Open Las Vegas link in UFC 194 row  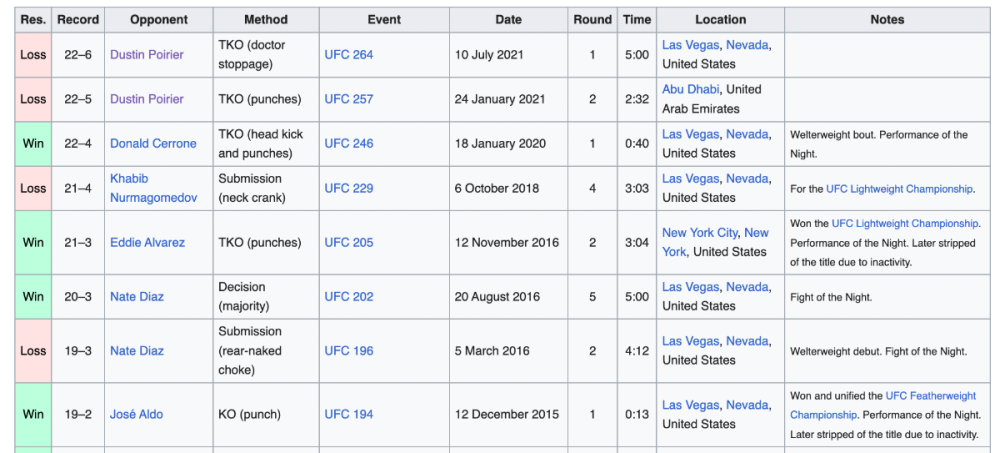(x=691, y=405)
